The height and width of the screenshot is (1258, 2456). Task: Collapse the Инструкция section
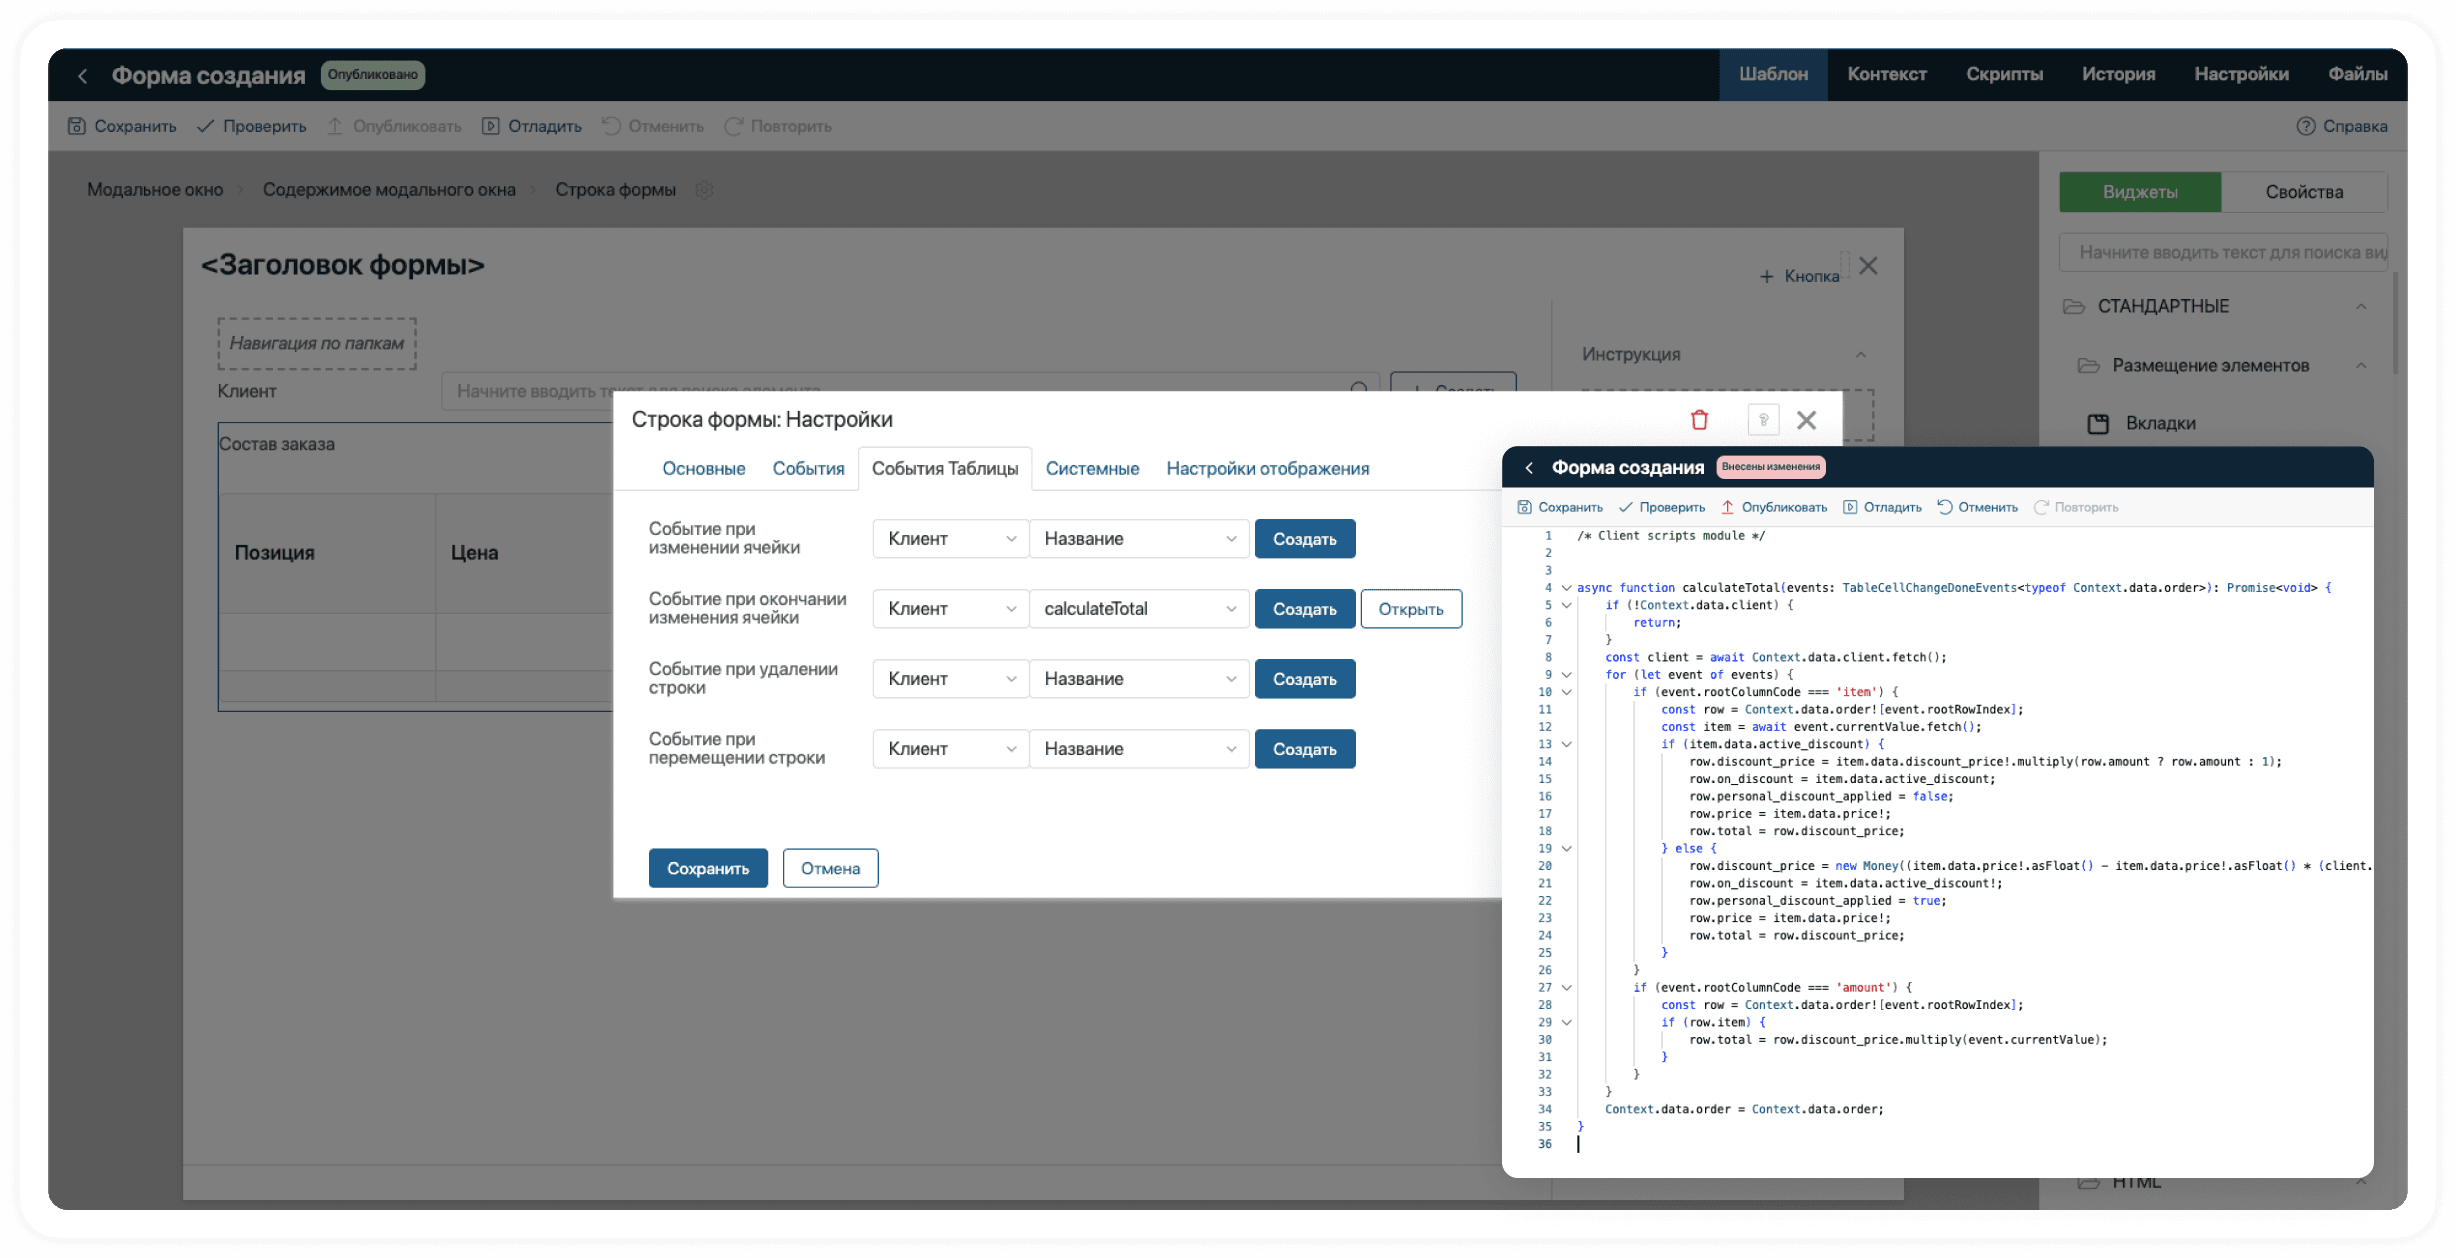pyautogui.click(x=1860, y=355)
